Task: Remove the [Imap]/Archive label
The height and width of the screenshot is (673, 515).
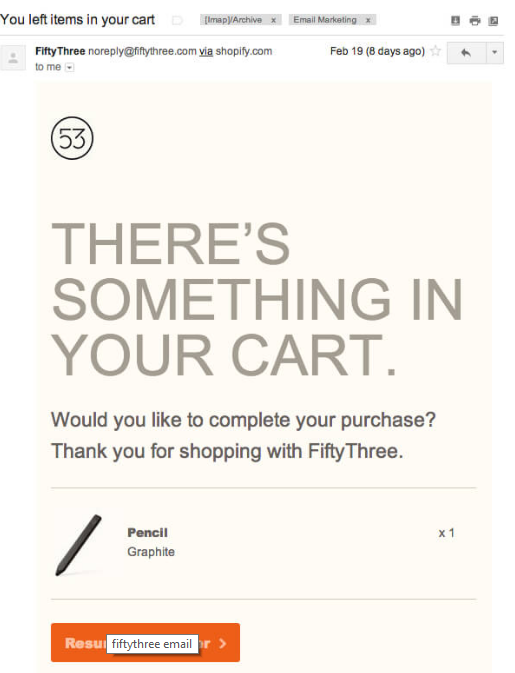Action: (273, 20)
